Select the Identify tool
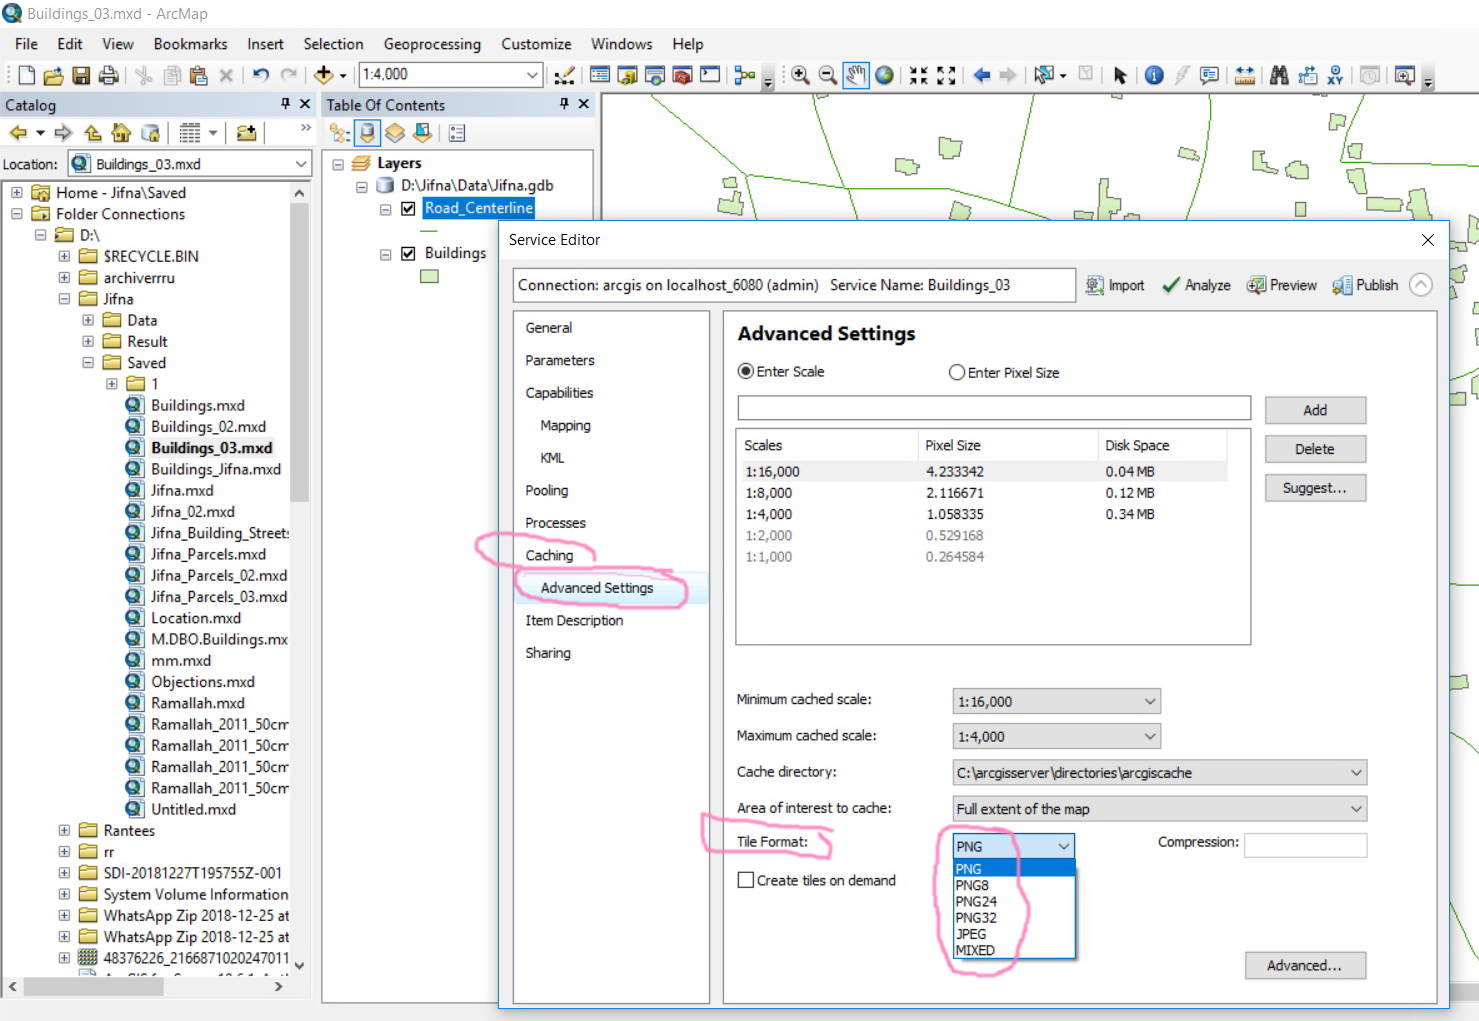Screen dimensions: 1479x1021 click(x=1153, y=75)
